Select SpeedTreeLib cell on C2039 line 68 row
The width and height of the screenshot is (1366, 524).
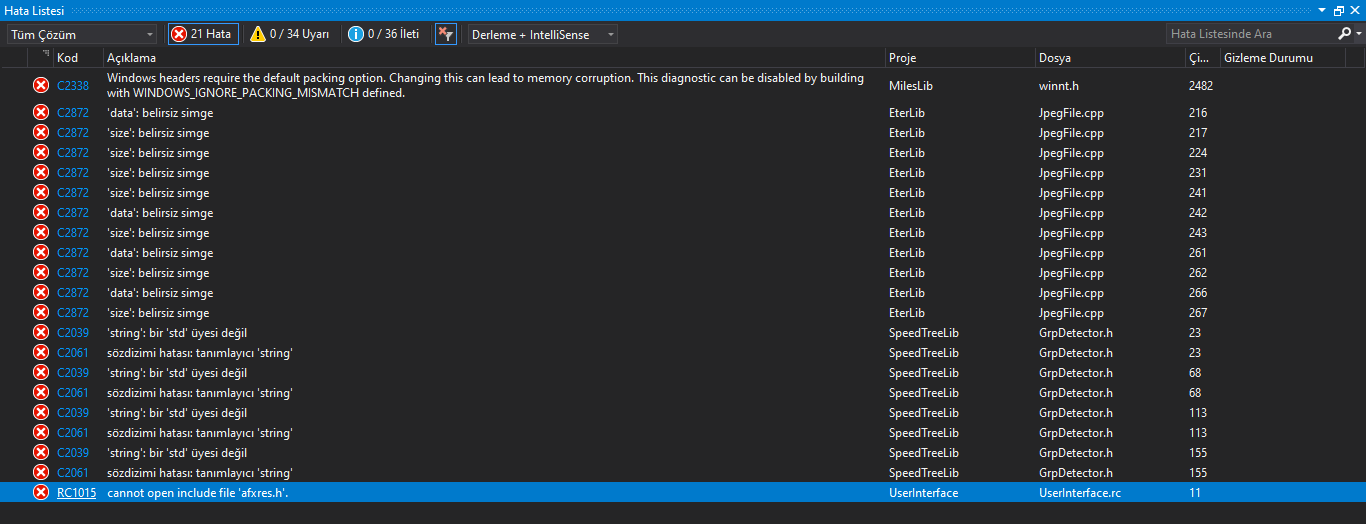click(x=924, y=373)
